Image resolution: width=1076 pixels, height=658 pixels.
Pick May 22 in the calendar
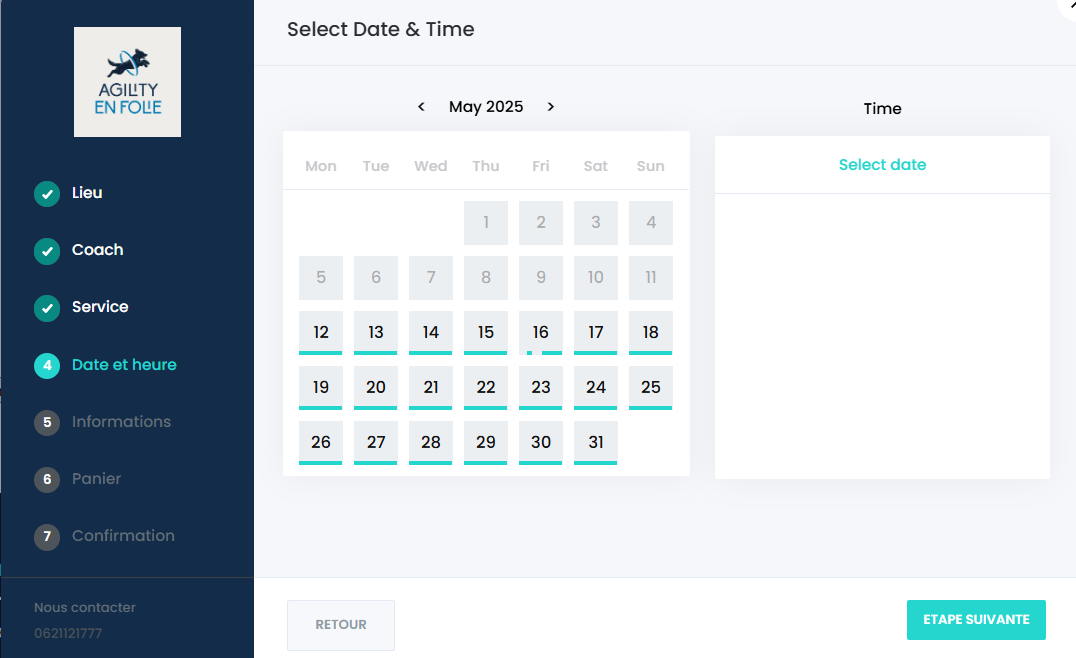(486, 388)
